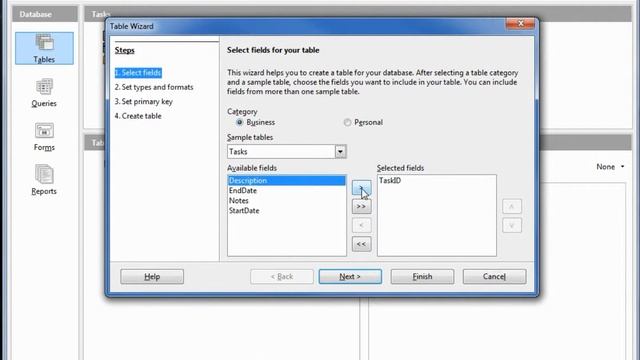The width and height of the screenshot is (640, 360).
Task: Select the Business category radio button
Action: point(240,122)
